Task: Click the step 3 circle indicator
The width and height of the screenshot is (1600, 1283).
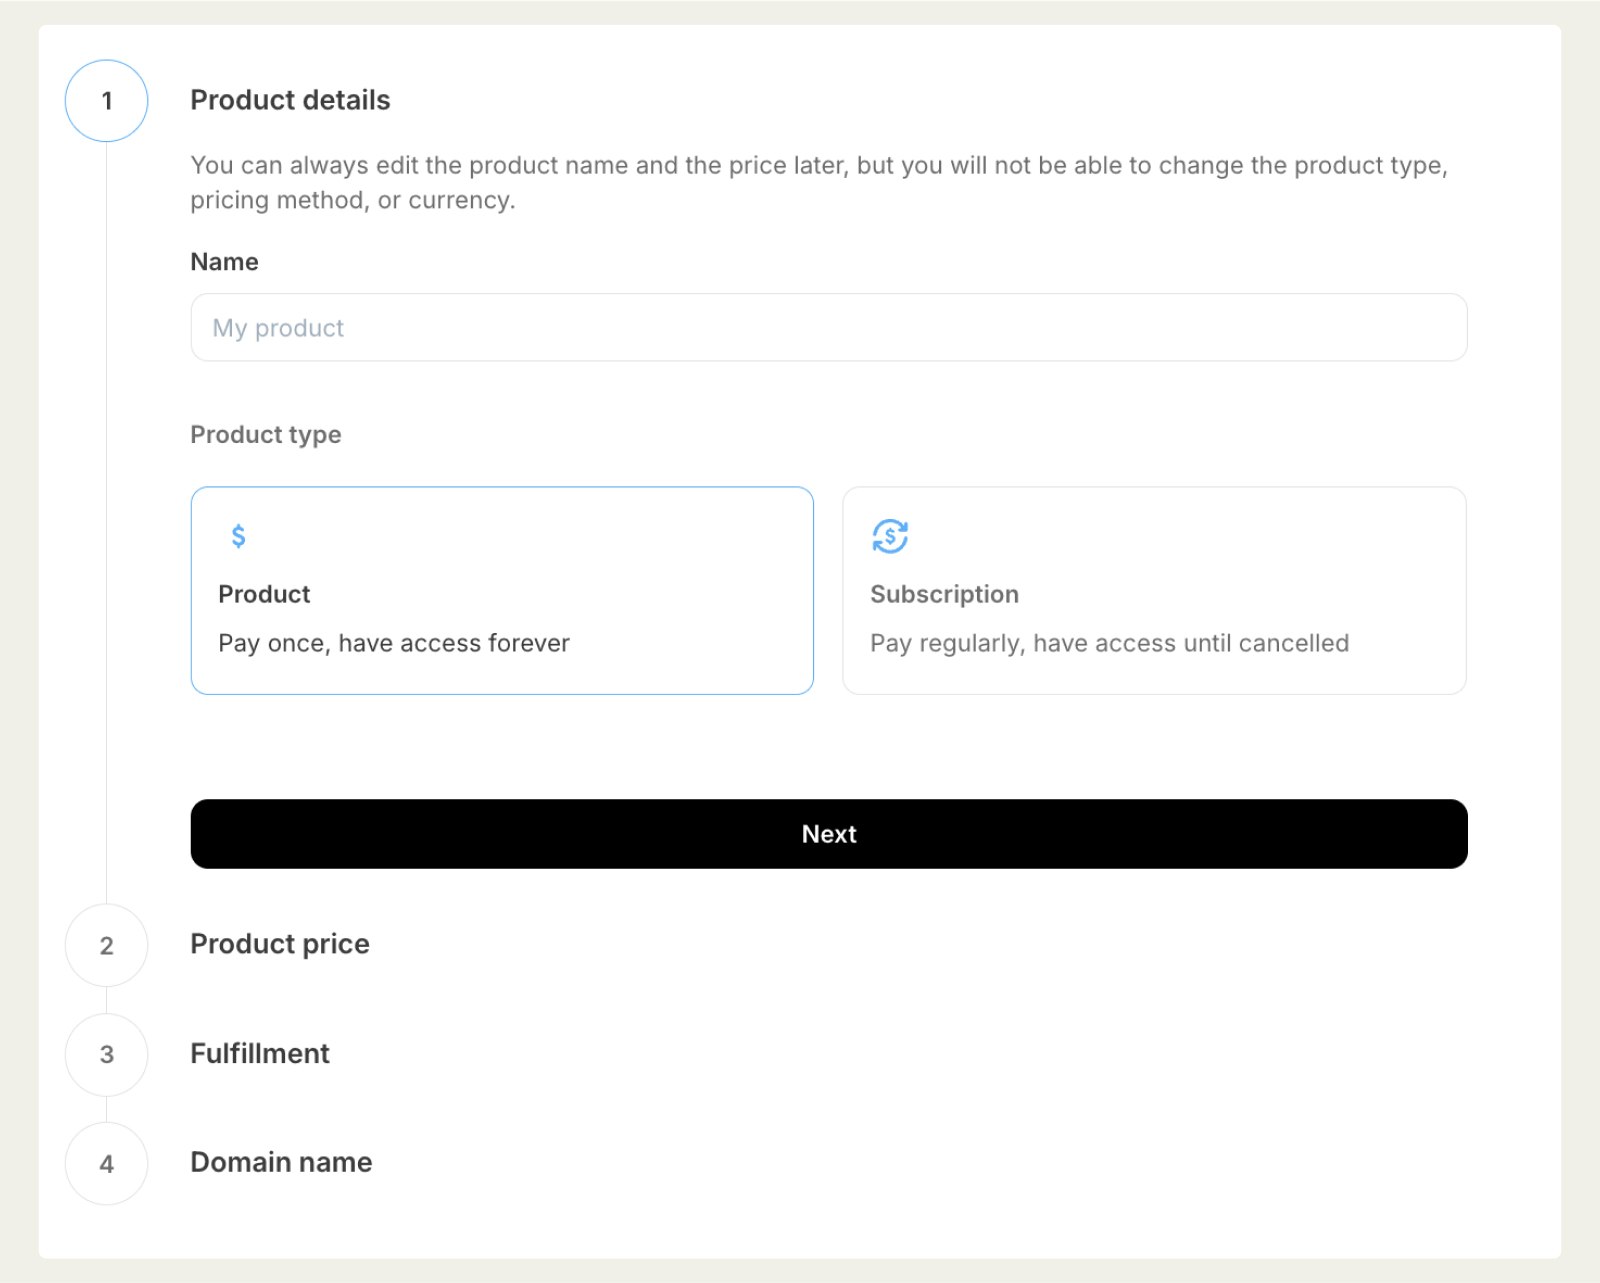Action: click(106, 1054)
